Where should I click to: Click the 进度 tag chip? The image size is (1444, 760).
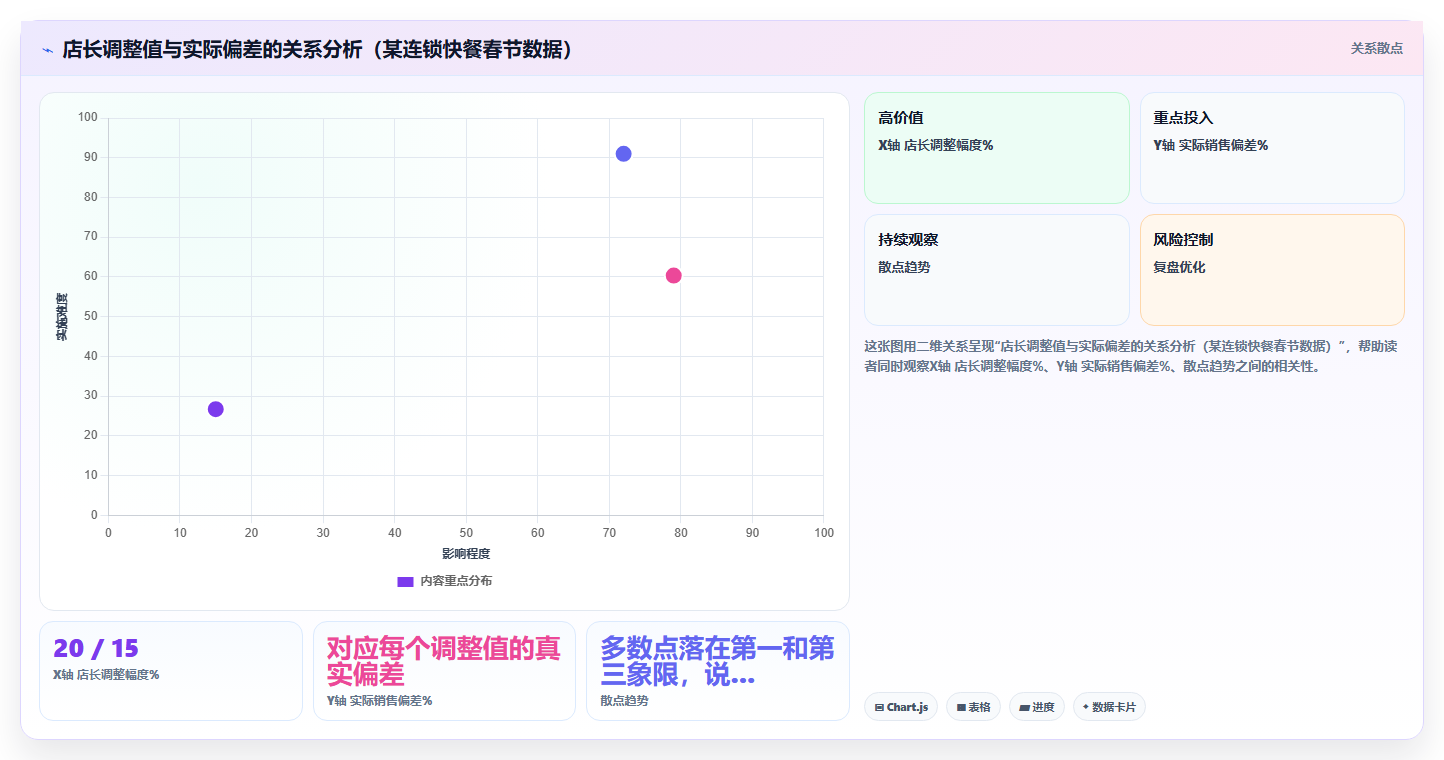pos(1037,707)
